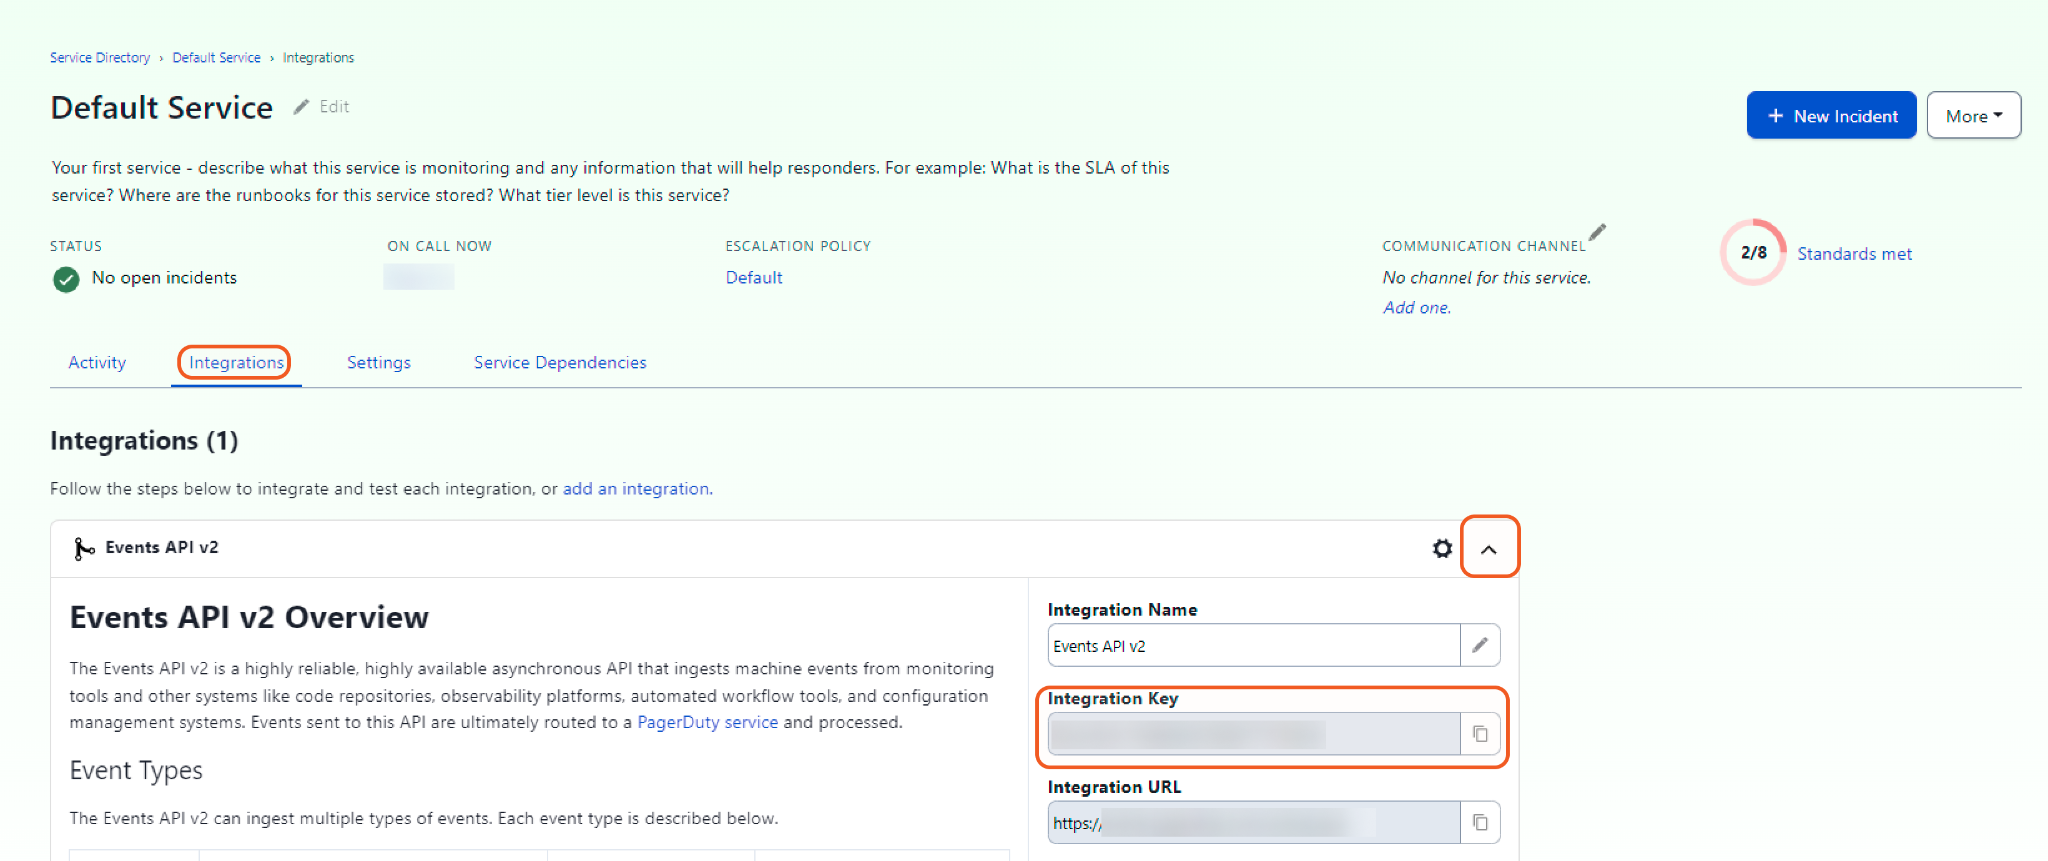
Task: Open the Settings tab
Action: [378, 362]
